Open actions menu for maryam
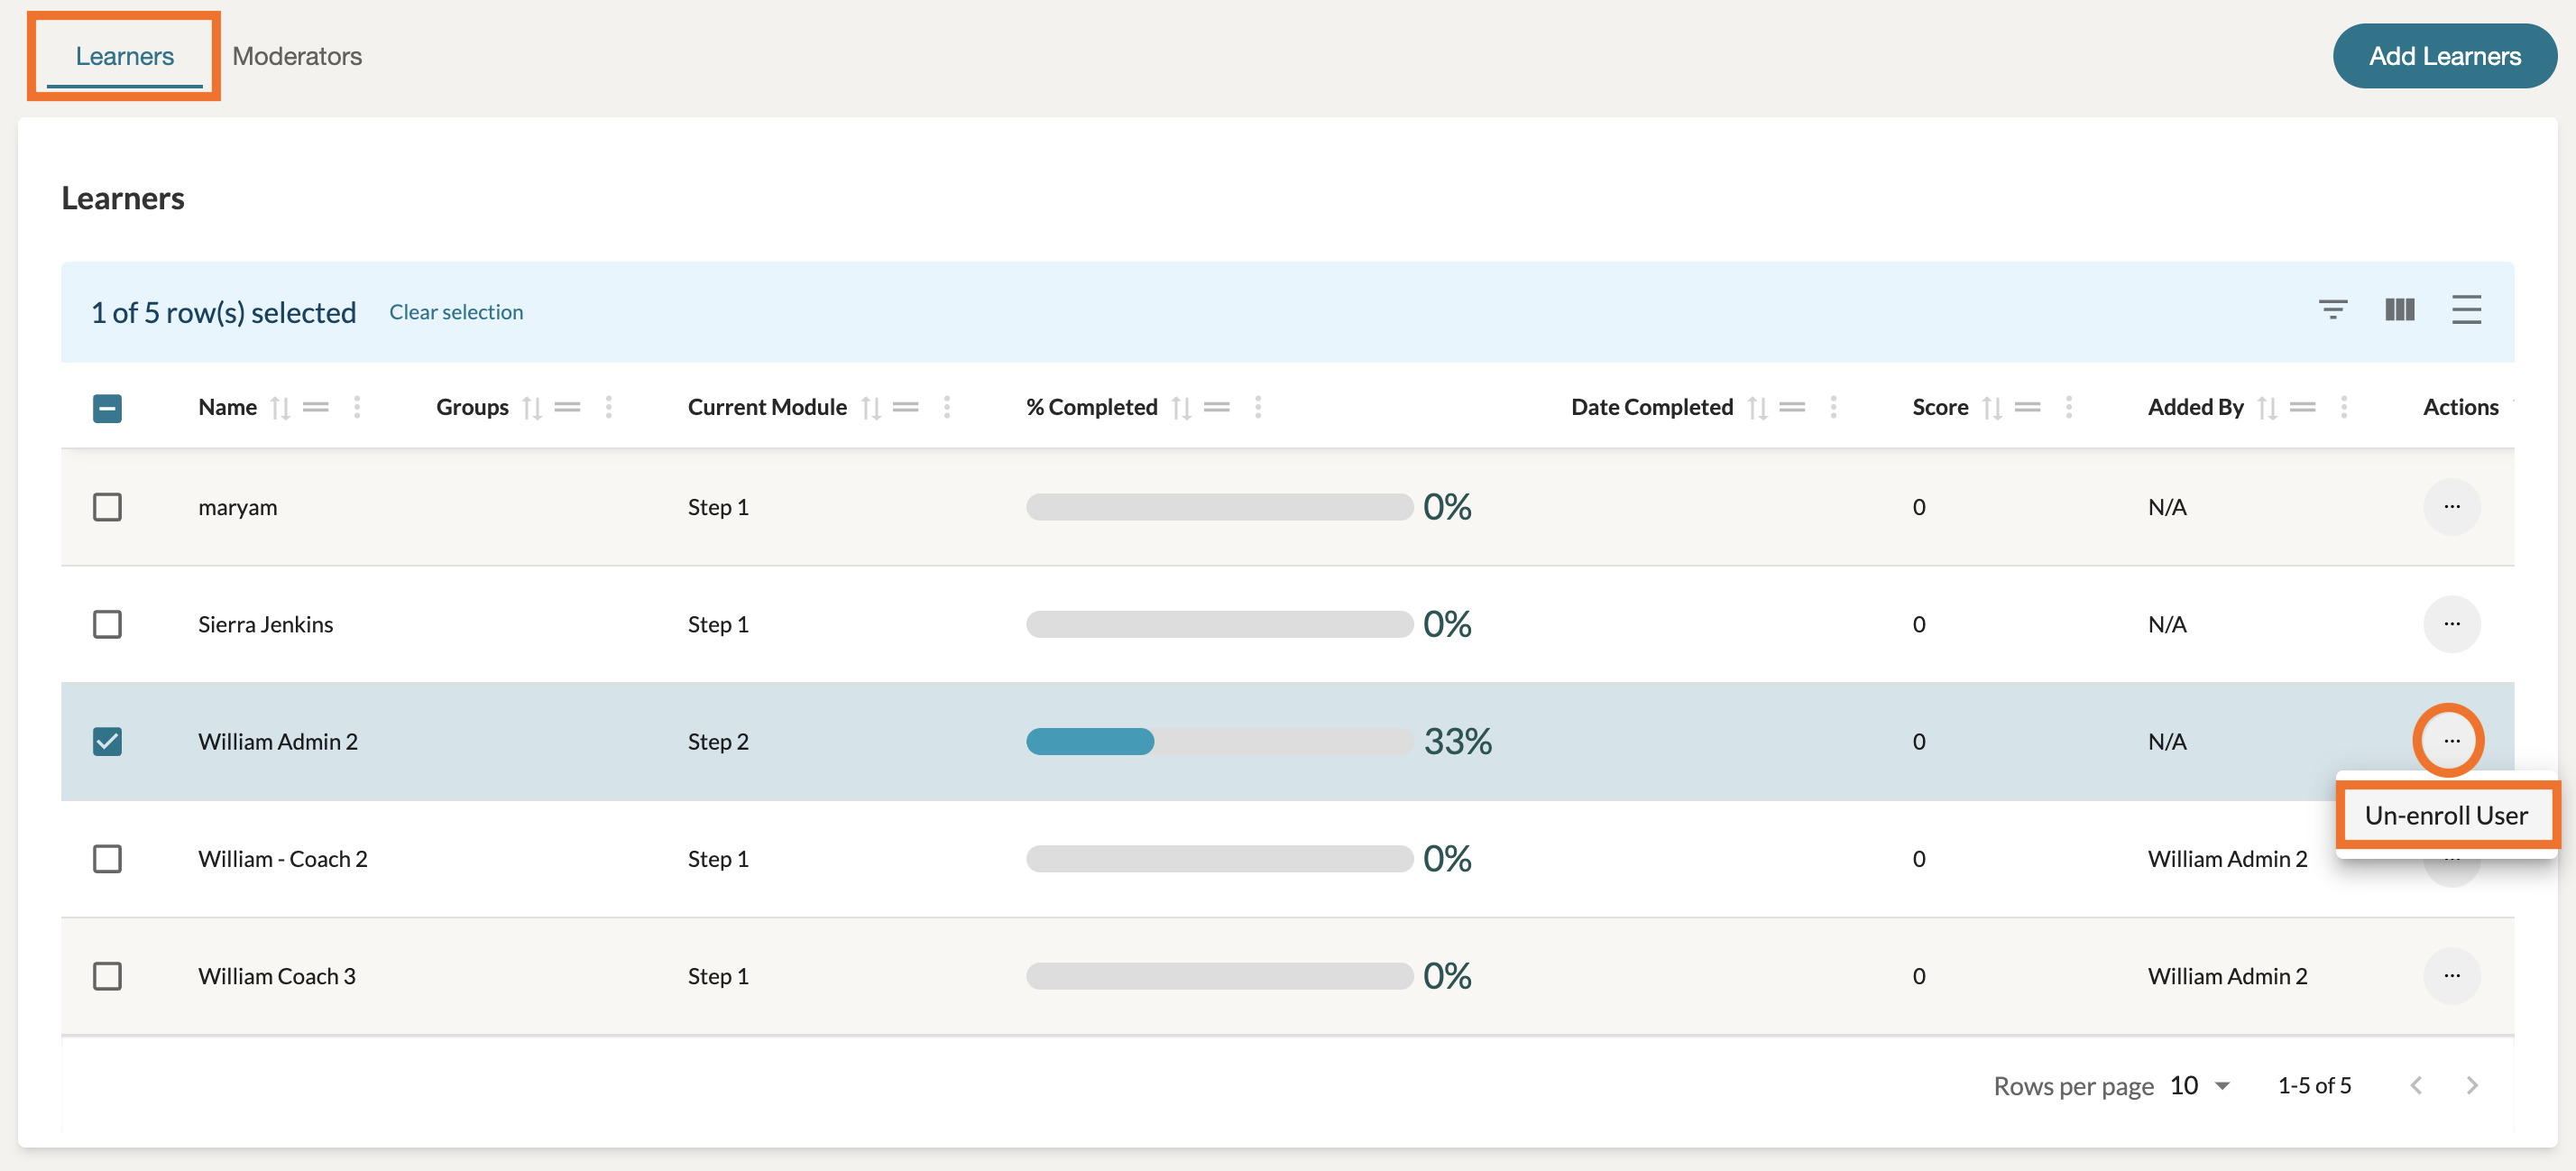This screenshot has height=1171, width=2576. (2451, 507)
